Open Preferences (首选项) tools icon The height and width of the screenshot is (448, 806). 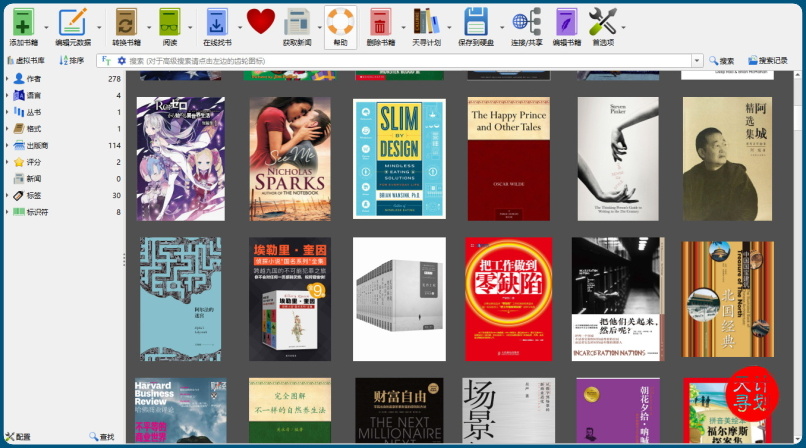pos(602,22)
